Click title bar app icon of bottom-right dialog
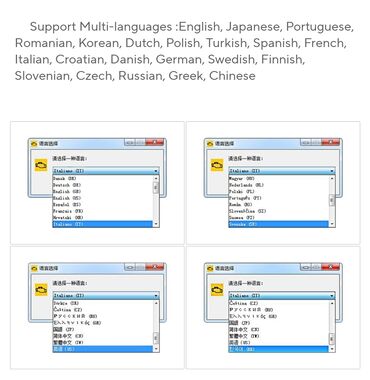 pos(210,268)
